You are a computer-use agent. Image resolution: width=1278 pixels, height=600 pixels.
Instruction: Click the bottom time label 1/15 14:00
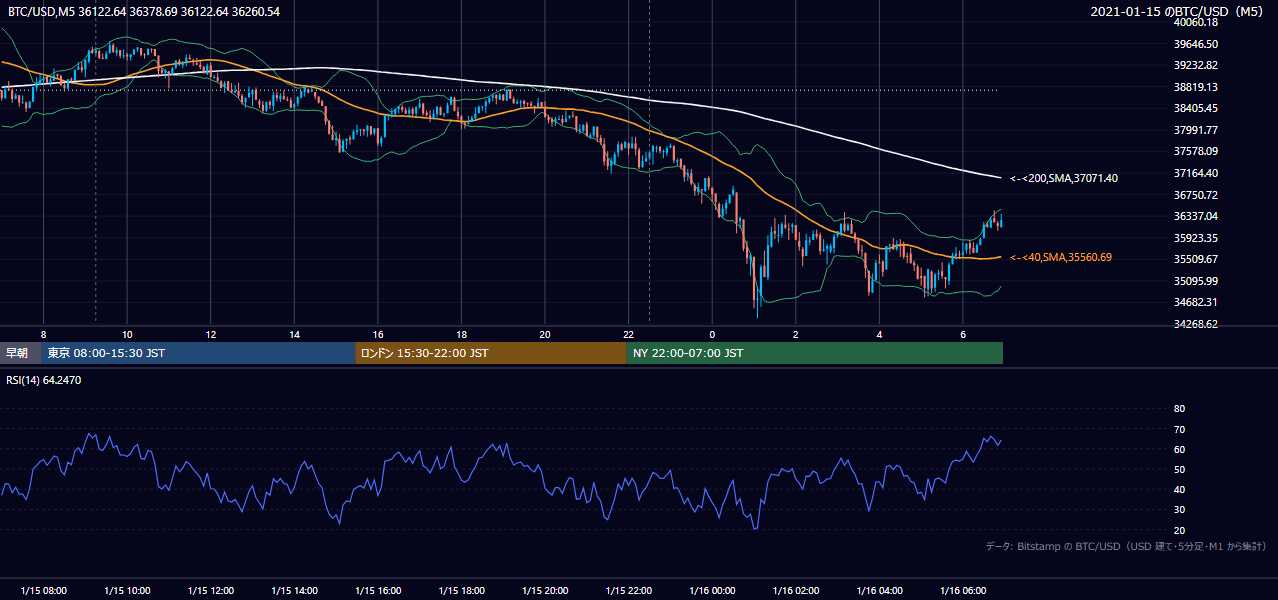coord(294,591)
